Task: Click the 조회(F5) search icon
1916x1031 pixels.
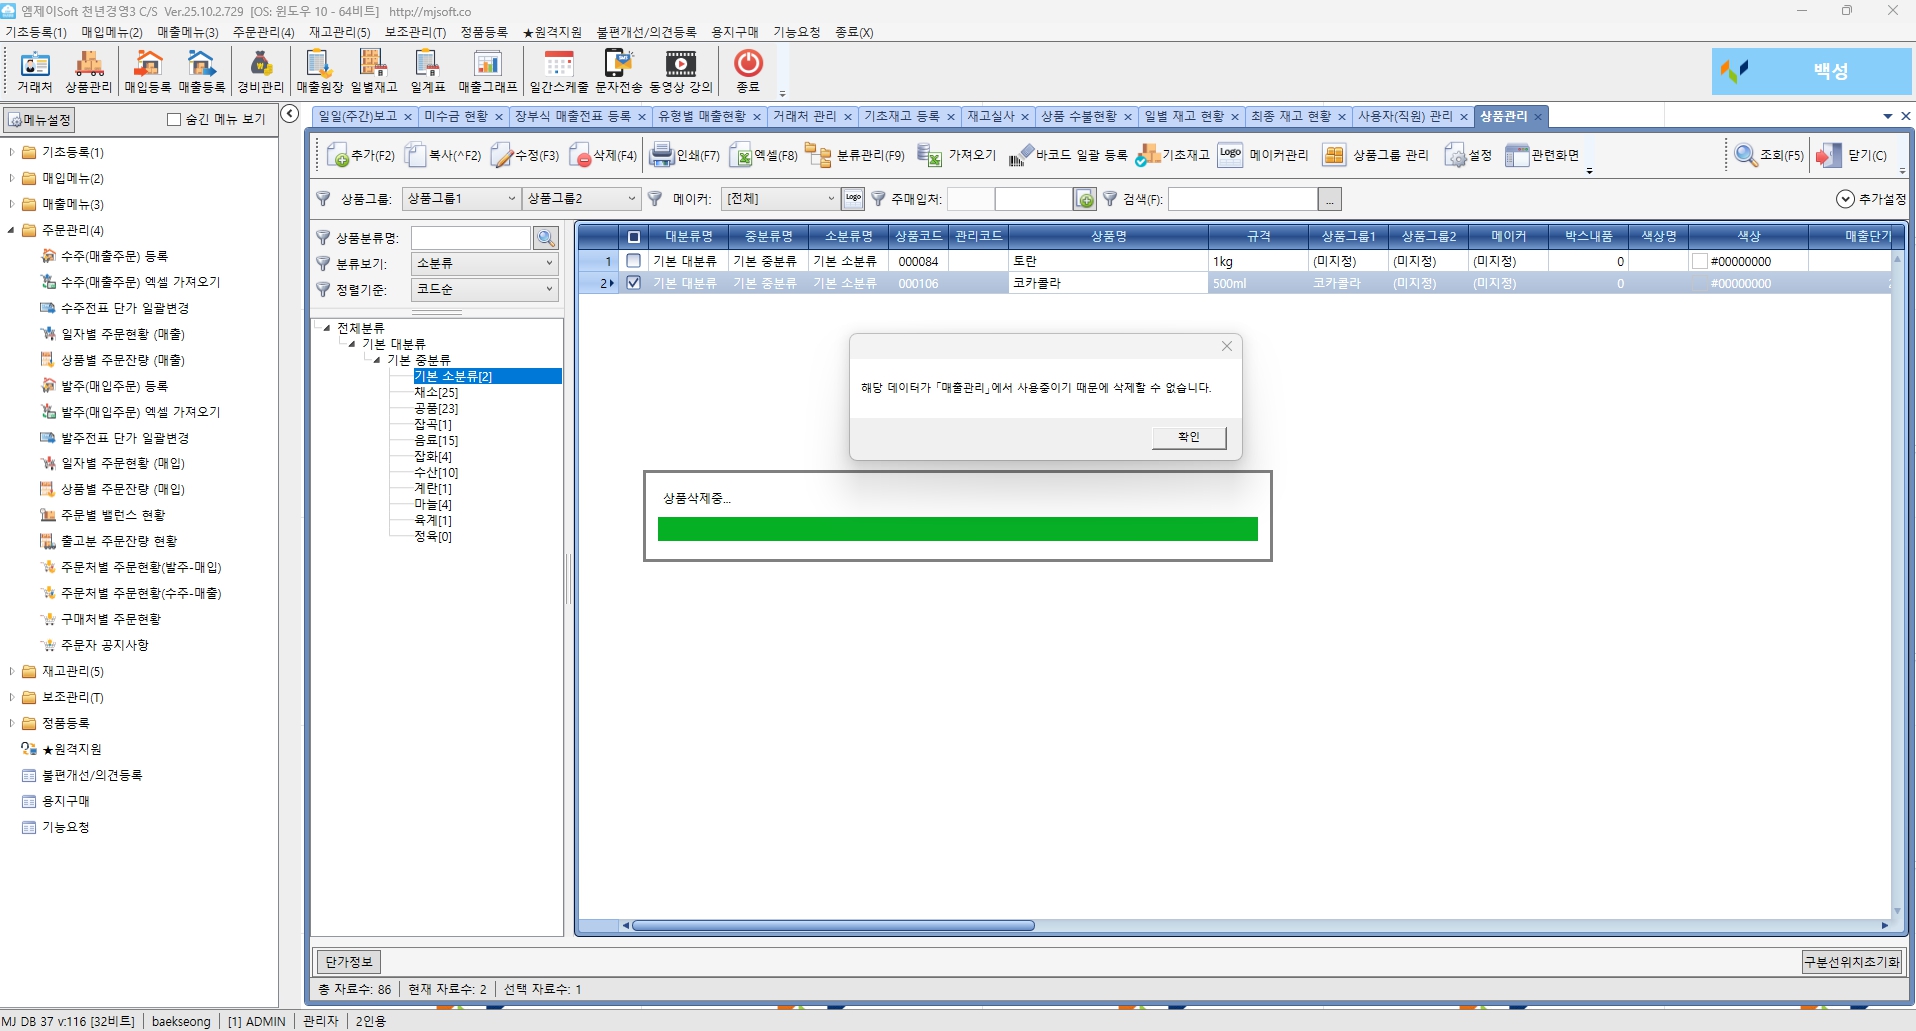Action: tap(1769, 155)
